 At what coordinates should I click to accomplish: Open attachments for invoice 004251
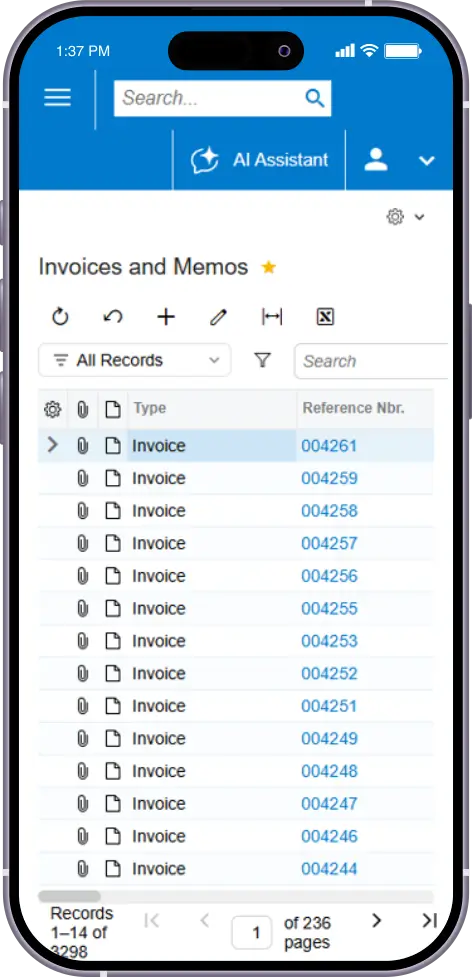(x=82, y=706)
